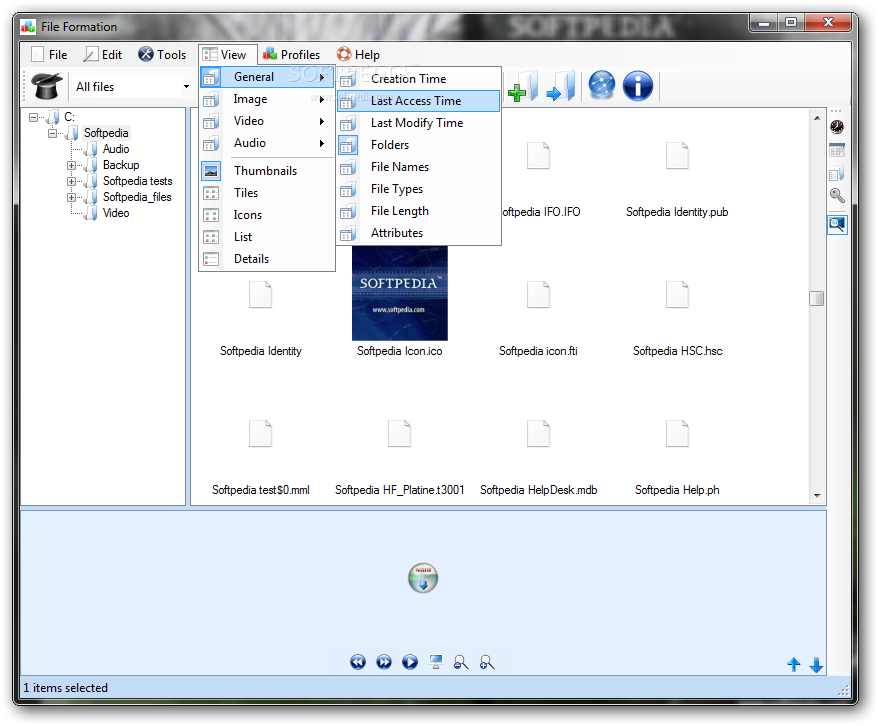Expand the Backup folder node
Image resolution: width=879 pixels, height=726 pixels.
(x=71, y=165)
